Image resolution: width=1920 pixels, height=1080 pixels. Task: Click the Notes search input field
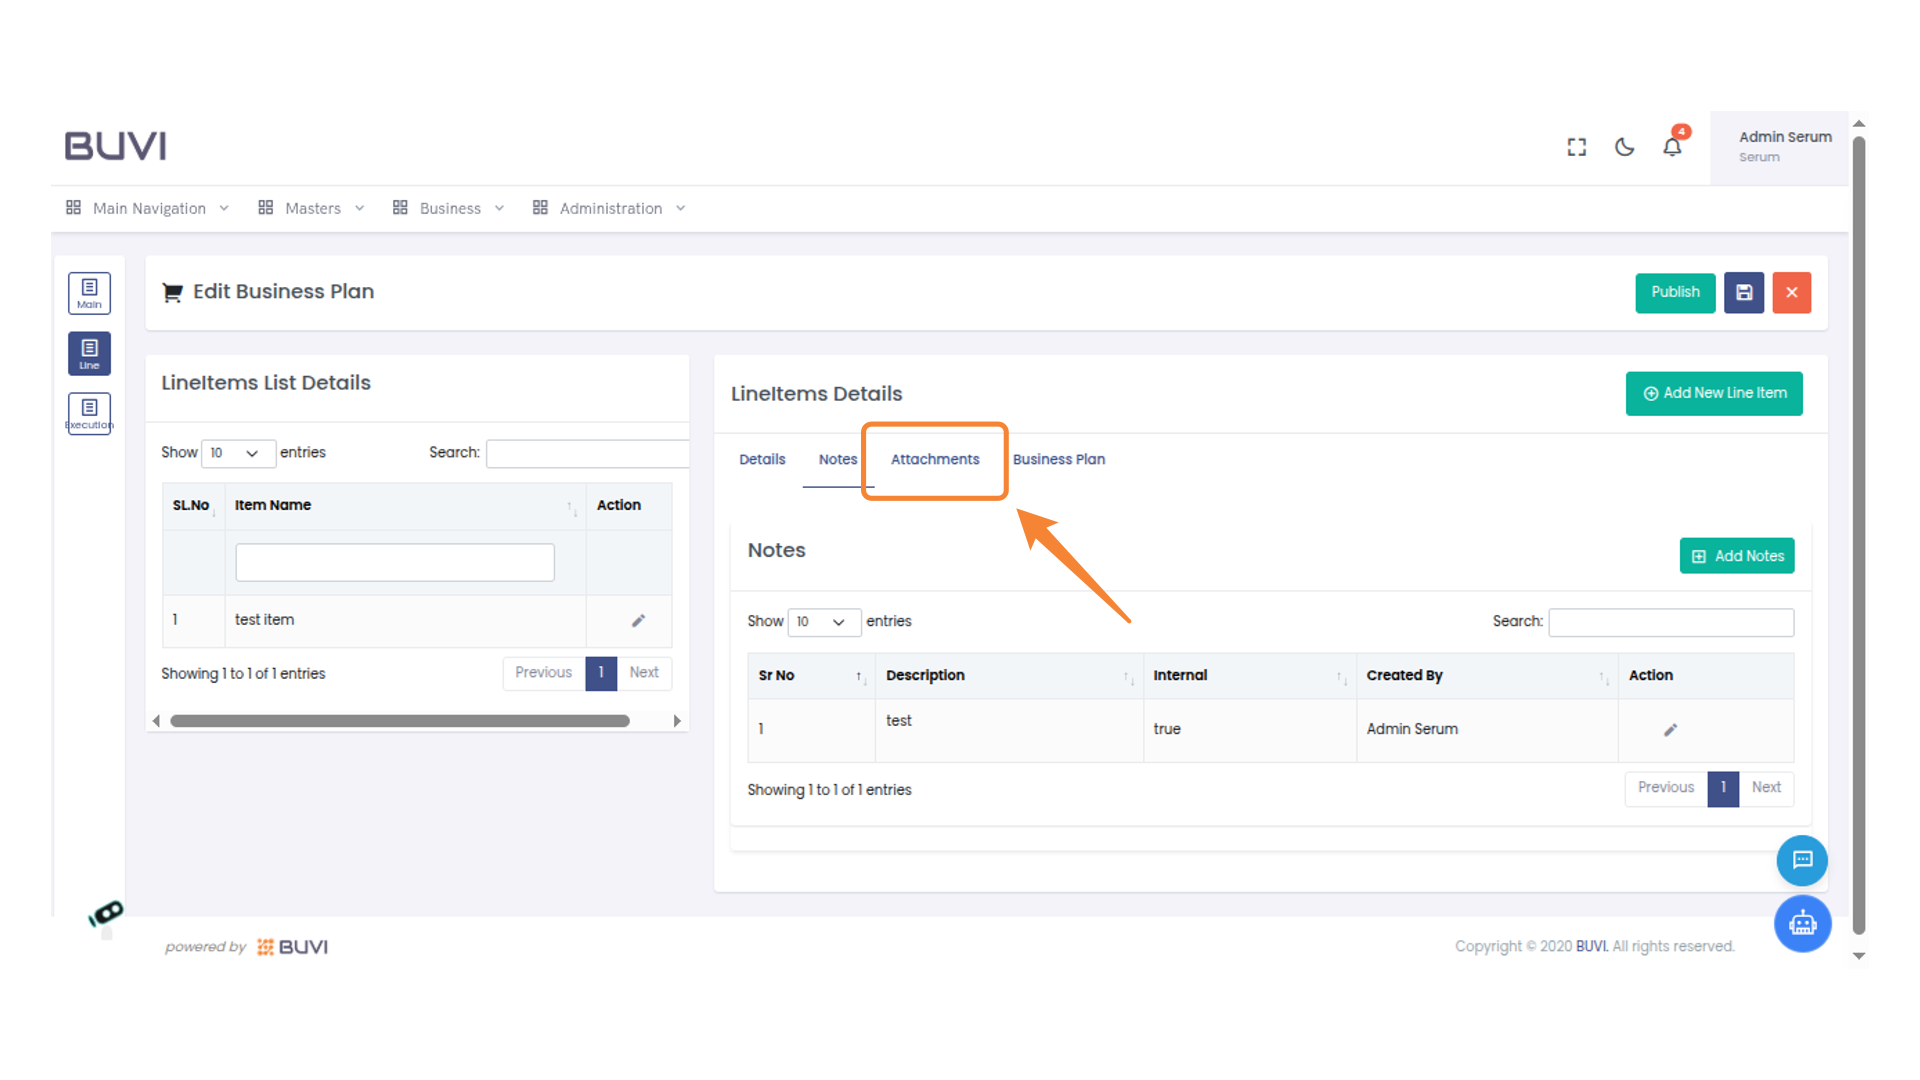point(1671,622)
